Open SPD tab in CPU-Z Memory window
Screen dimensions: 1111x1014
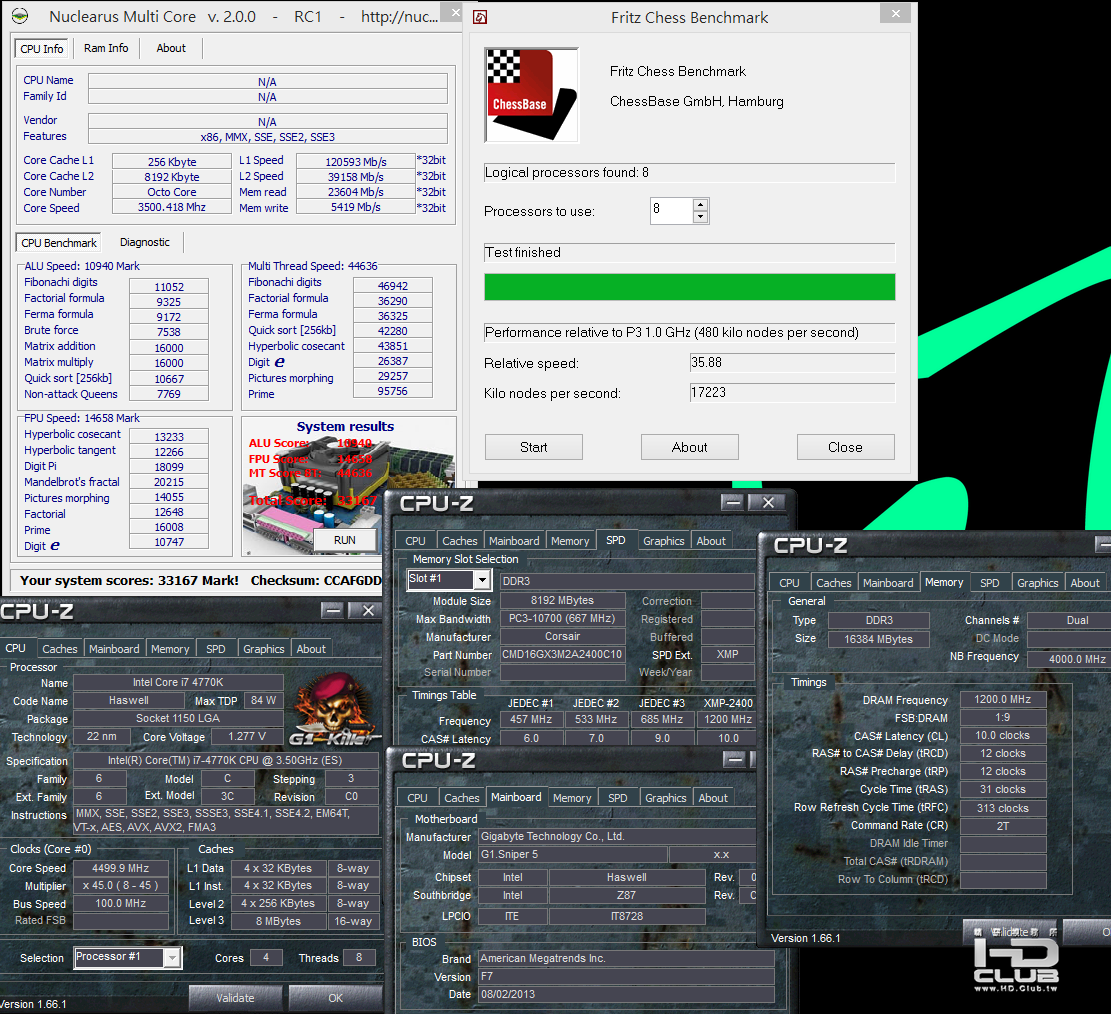click(x=990, y=582)
